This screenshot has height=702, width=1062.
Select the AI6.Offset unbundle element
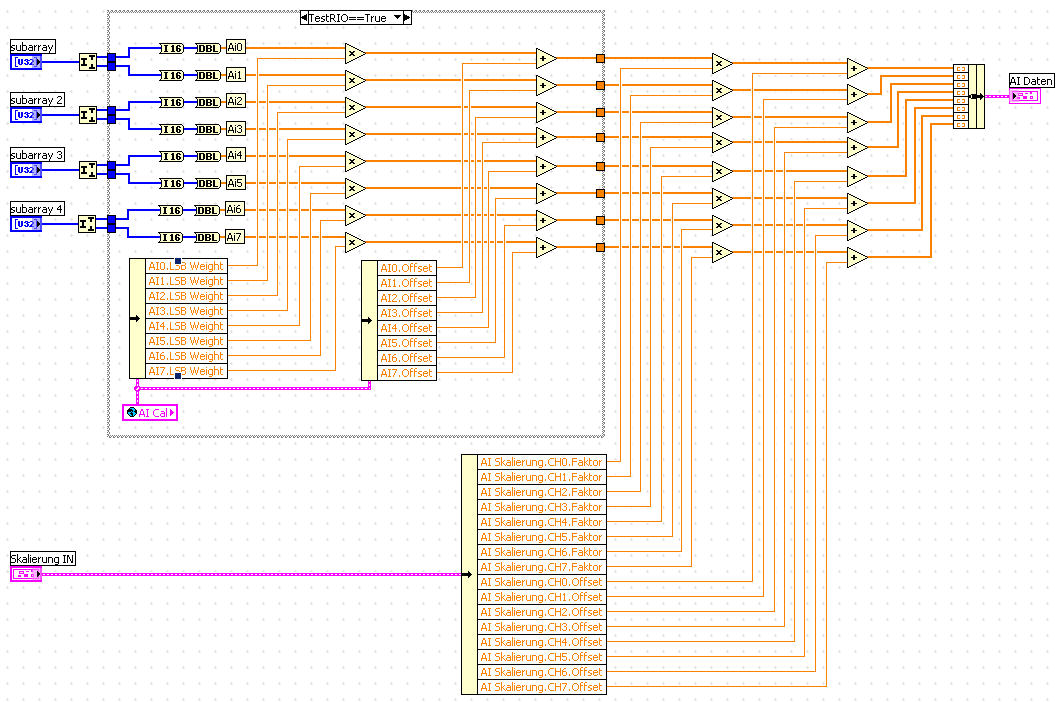[406, 358]
